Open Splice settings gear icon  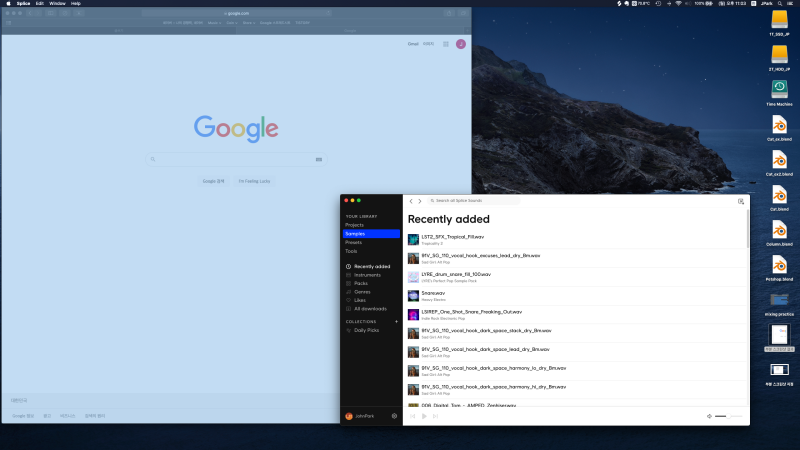coord(394,416)
